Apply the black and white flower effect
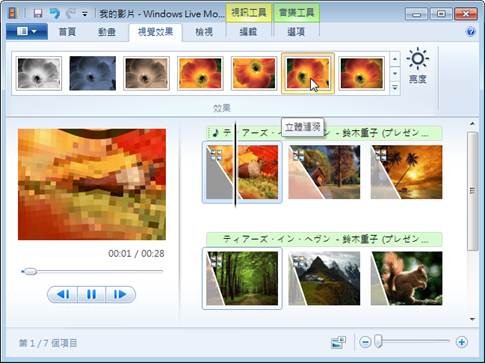Viewport: 485px width, 363px height. click(39, 73)
